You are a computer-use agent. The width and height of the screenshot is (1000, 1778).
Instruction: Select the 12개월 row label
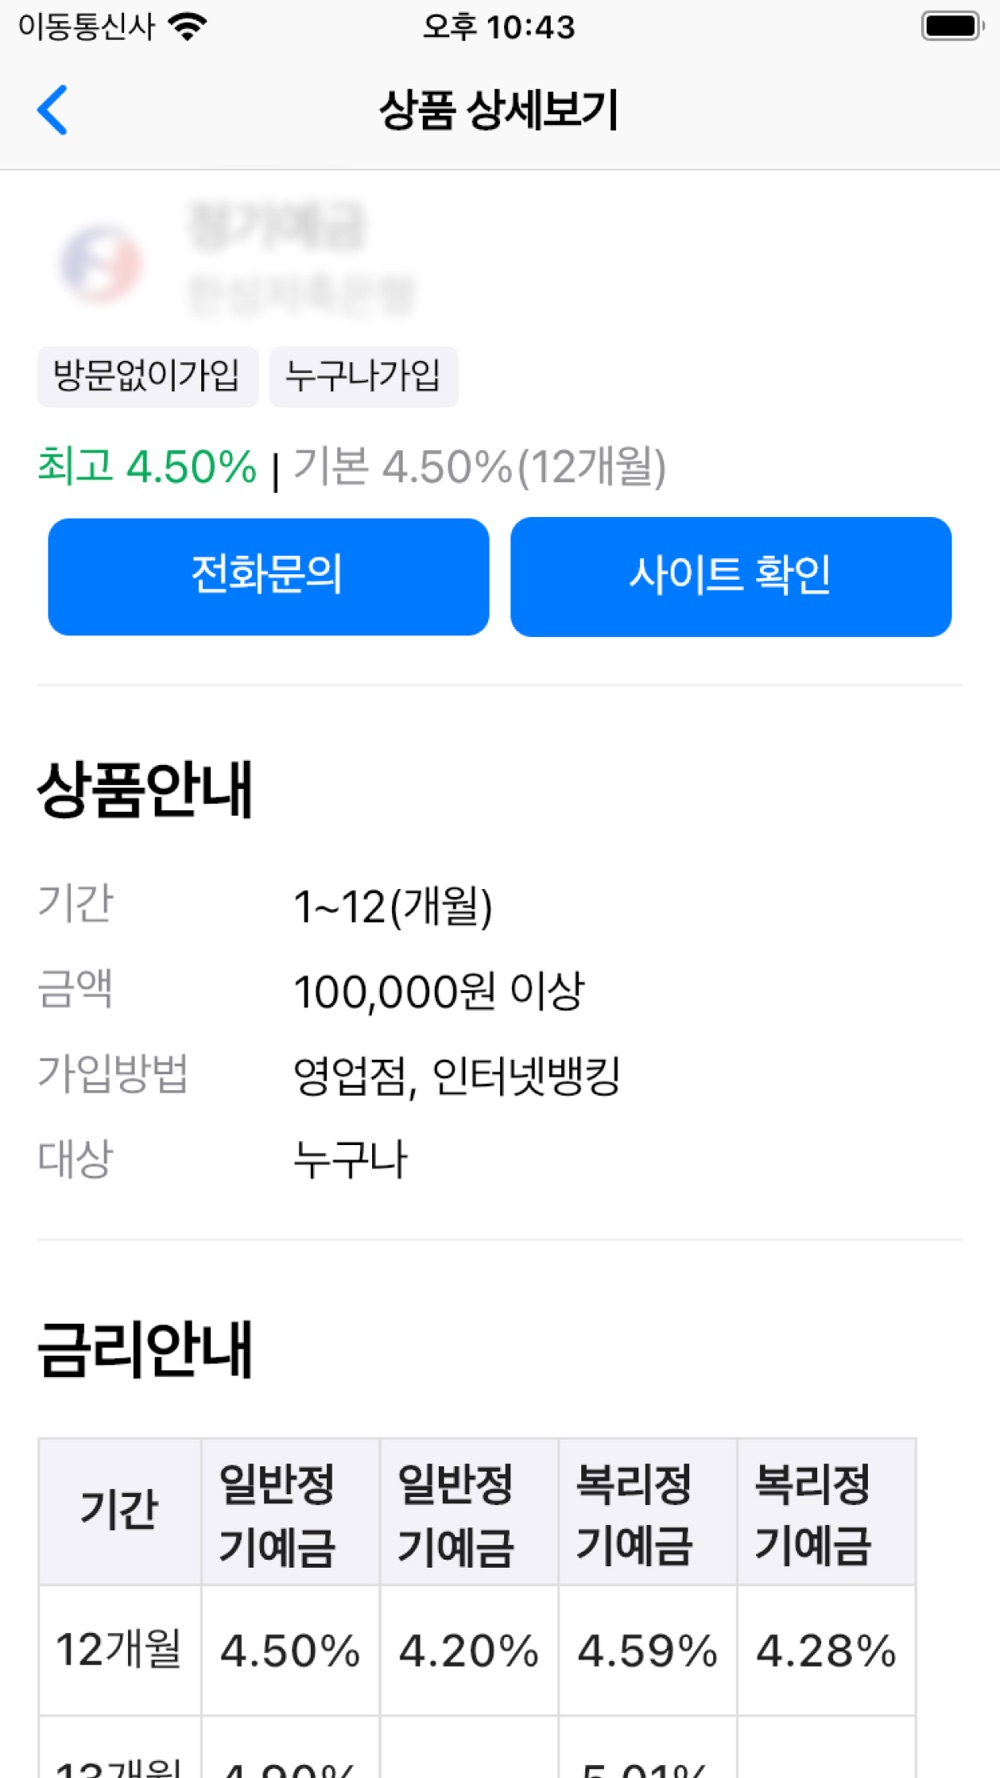(x=119, y=1650)
